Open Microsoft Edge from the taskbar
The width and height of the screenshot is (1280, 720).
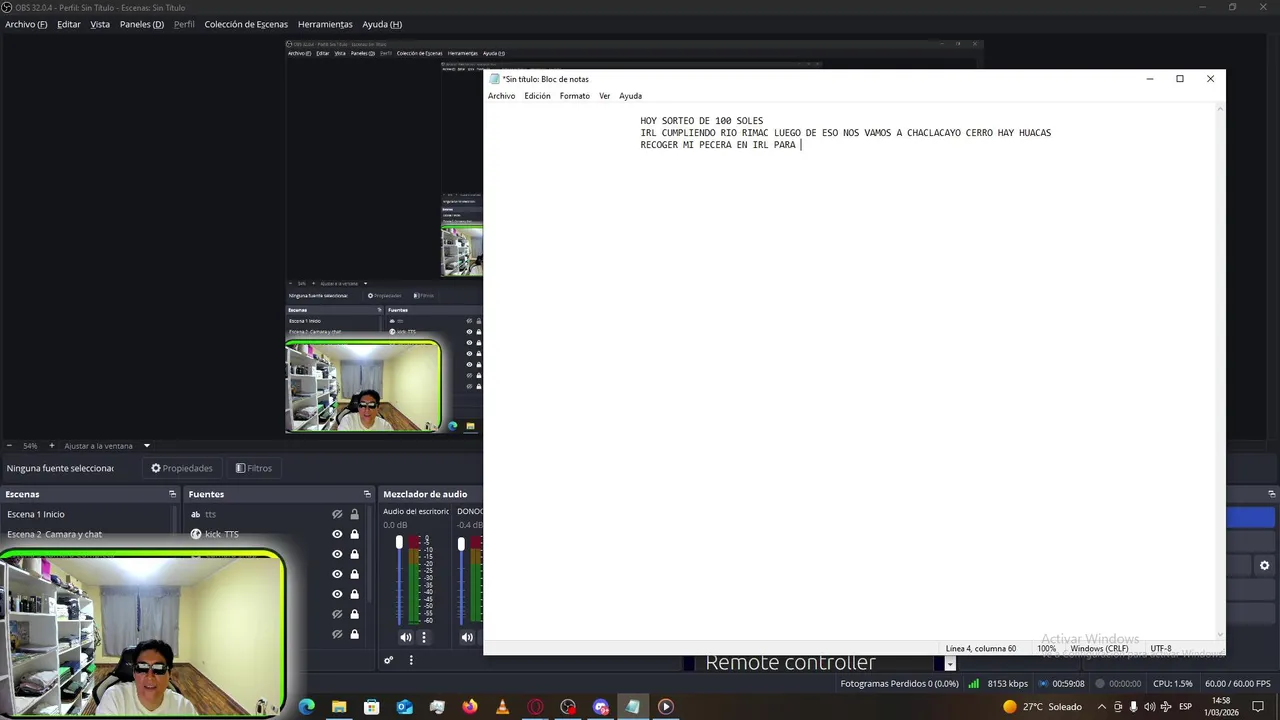pyautogui.click(x=307, y=707)
